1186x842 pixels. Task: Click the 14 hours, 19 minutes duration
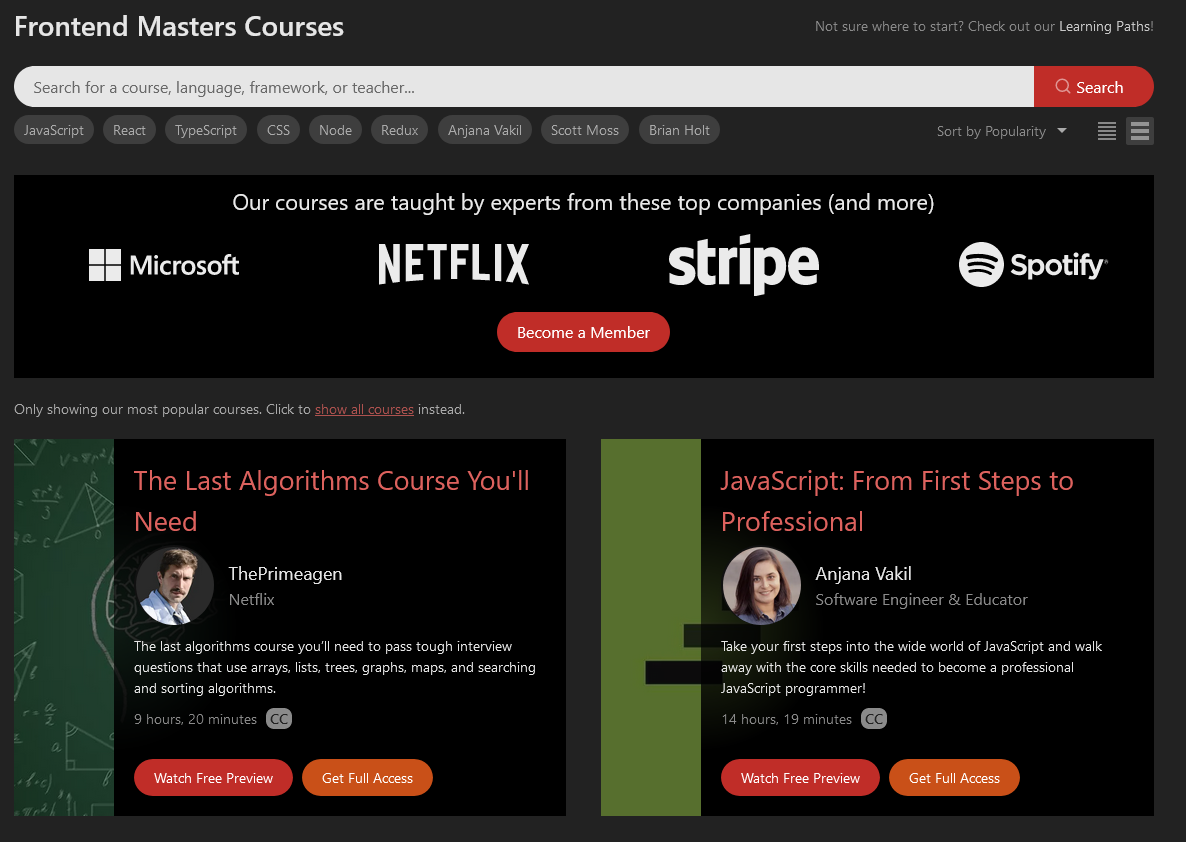tap(787, 719)
